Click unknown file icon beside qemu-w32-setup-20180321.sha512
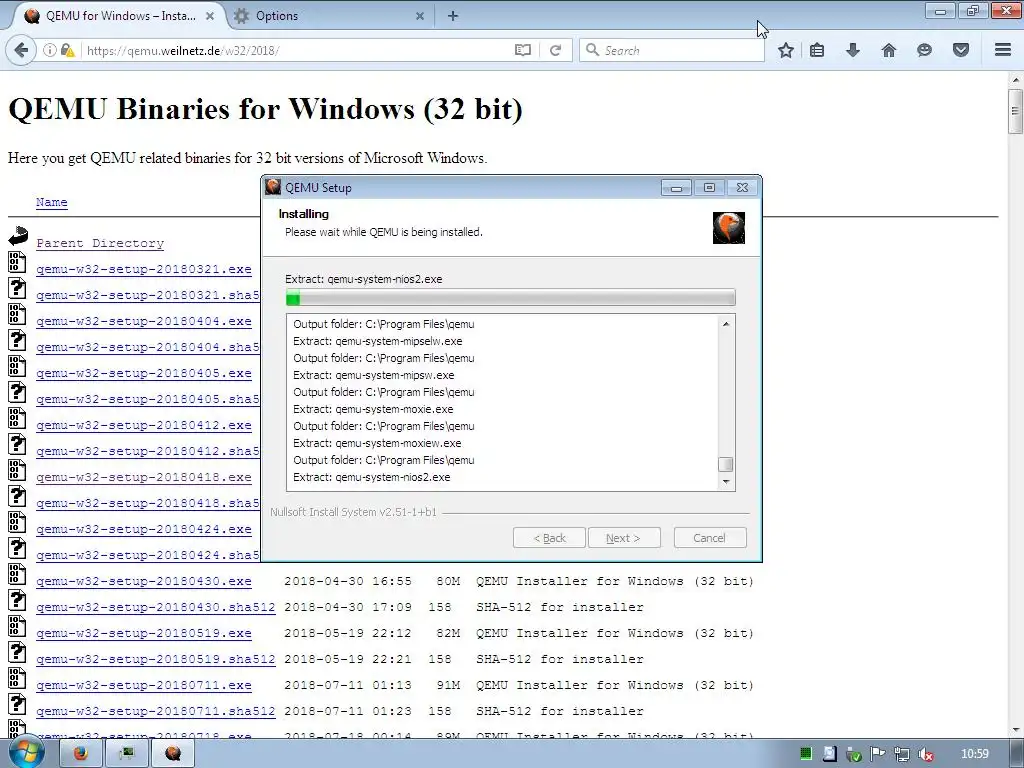This screenshot has height=768, width=1024. [x=17, y=288]
